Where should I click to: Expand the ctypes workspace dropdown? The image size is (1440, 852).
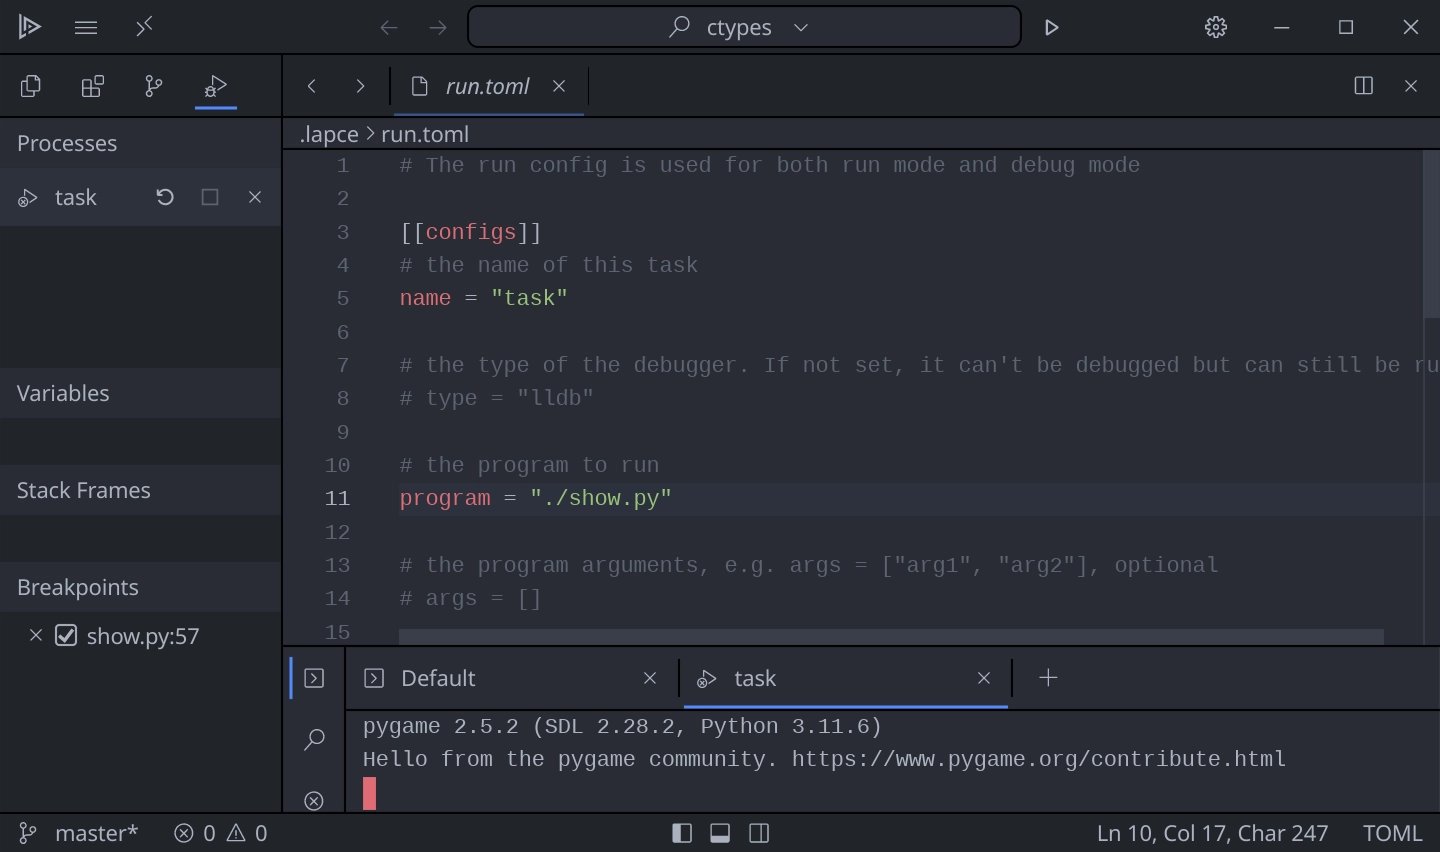tap(801, 28)
